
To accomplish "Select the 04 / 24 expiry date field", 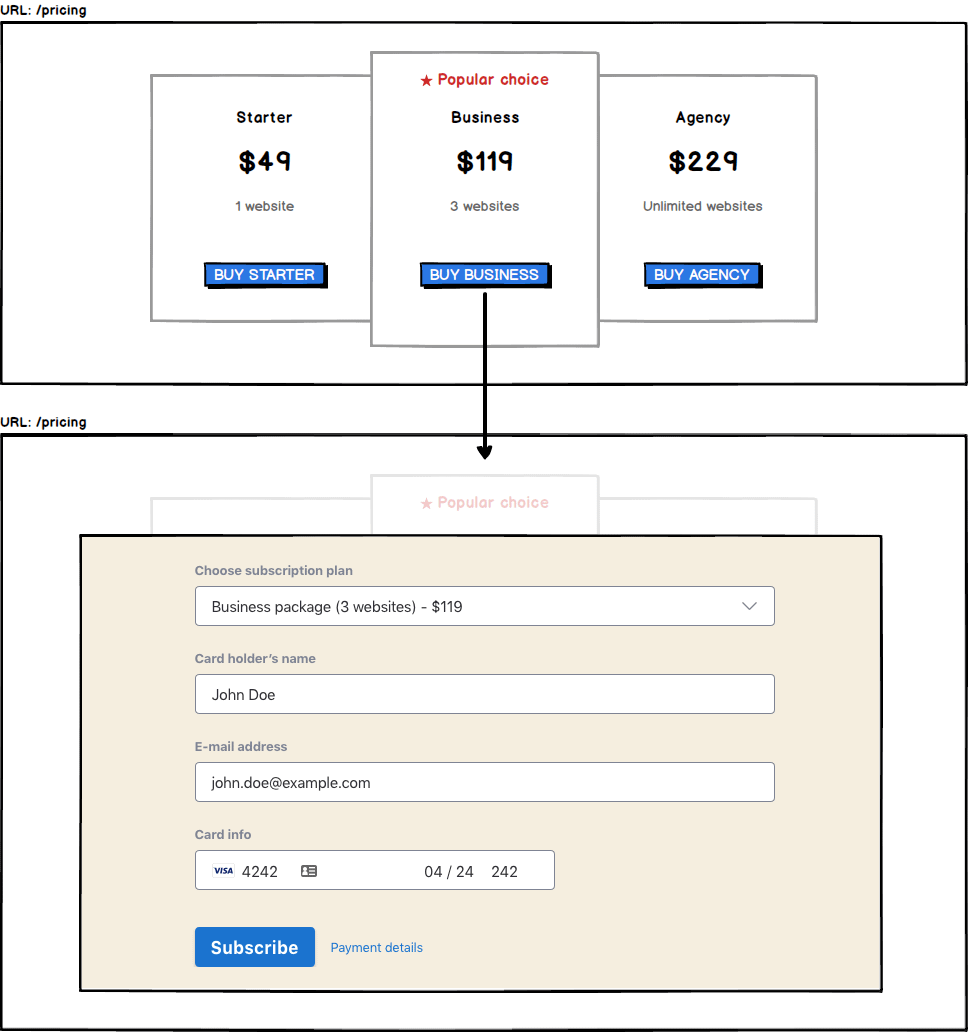I will click(x=449, y=871).
